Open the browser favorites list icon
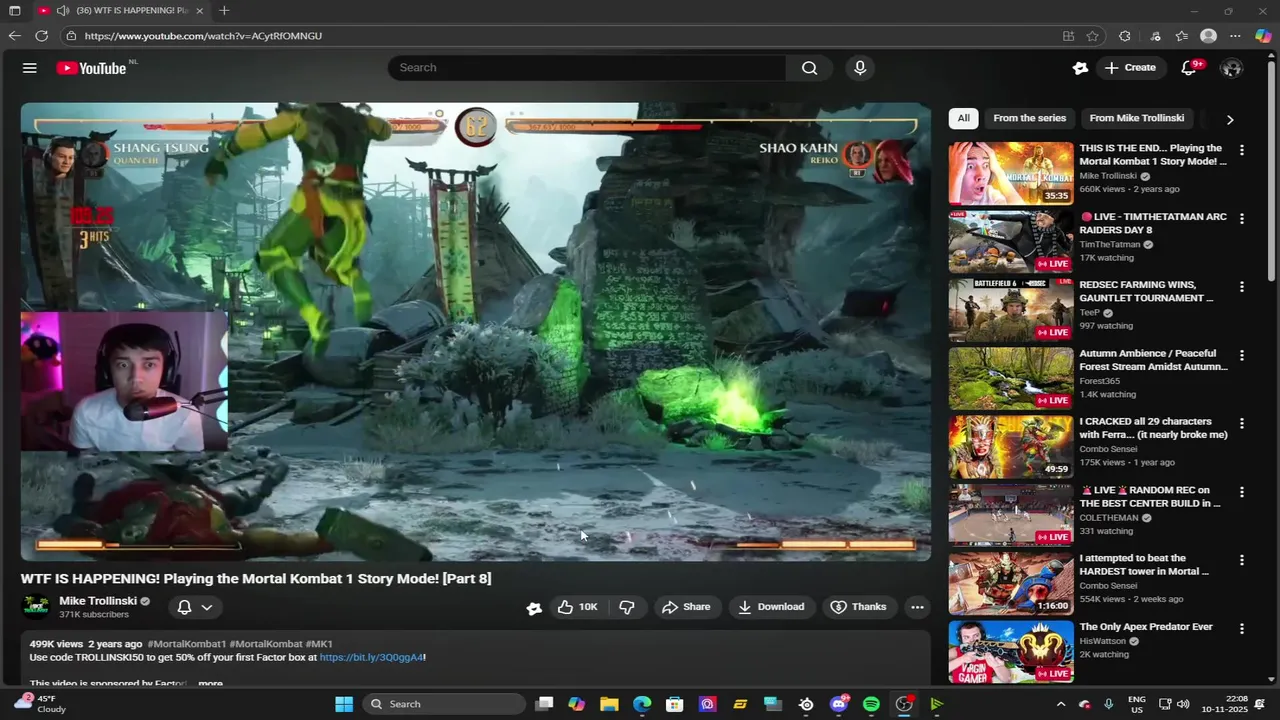The height and width of the screenshot is (720, 1280). click(x=1182, y=36)
